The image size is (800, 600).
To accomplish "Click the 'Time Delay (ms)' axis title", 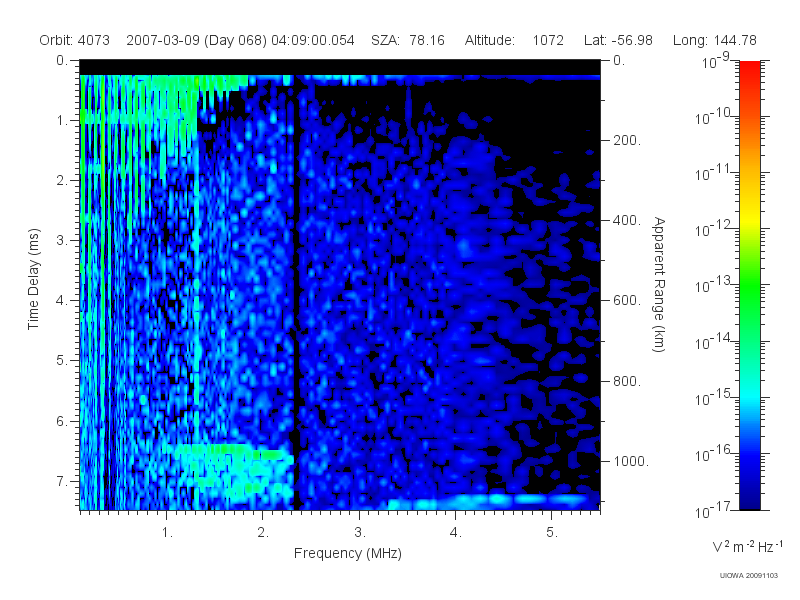I will coord(33,279).
